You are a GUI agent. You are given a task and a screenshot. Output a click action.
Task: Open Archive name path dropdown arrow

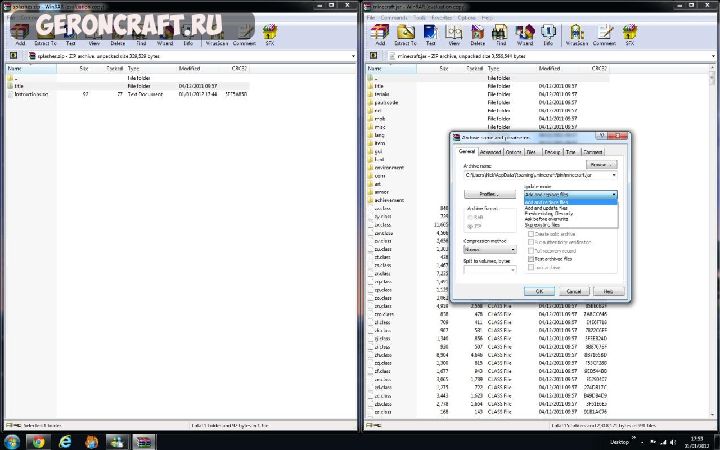[613, 175]
